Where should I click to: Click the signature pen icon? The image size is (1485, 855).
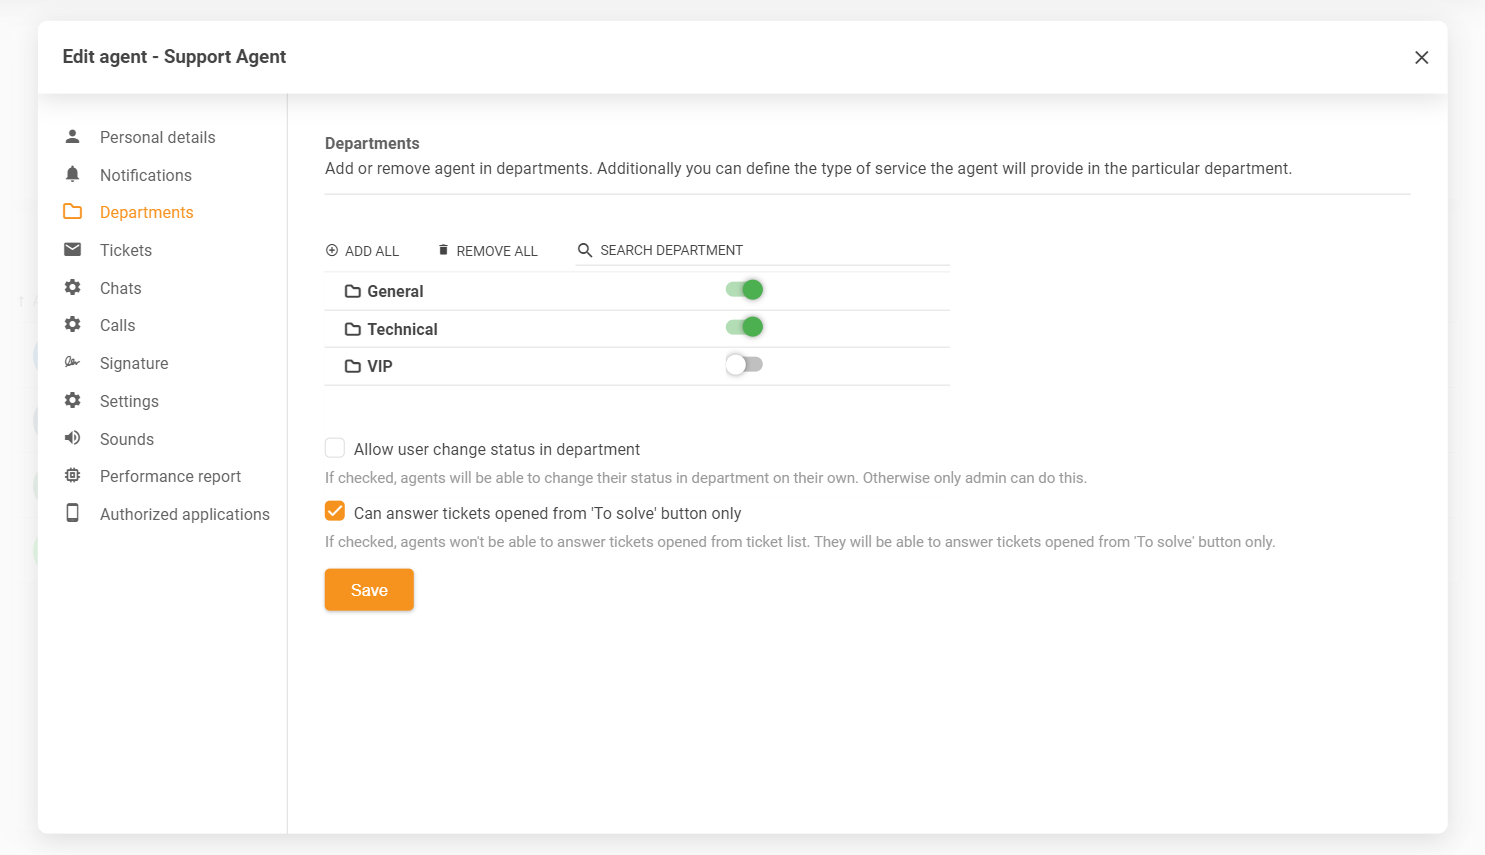pos(72,362)
